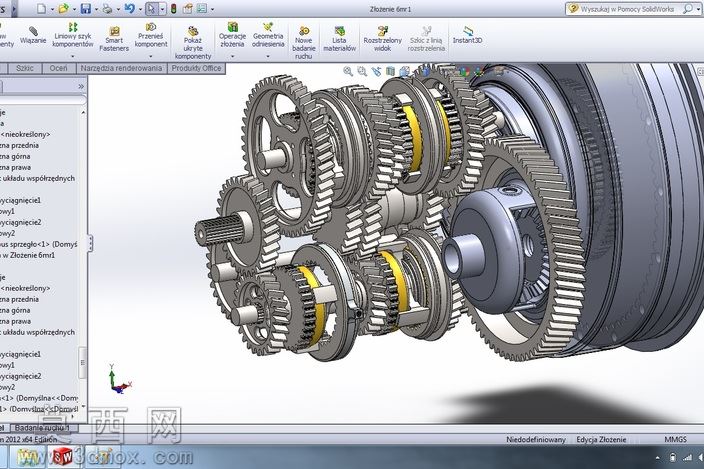Image resolution: width=704 pixels, height=469 pixels.
Task: Expand Przenieś komponent dropdown arrow
Action: 151,57
